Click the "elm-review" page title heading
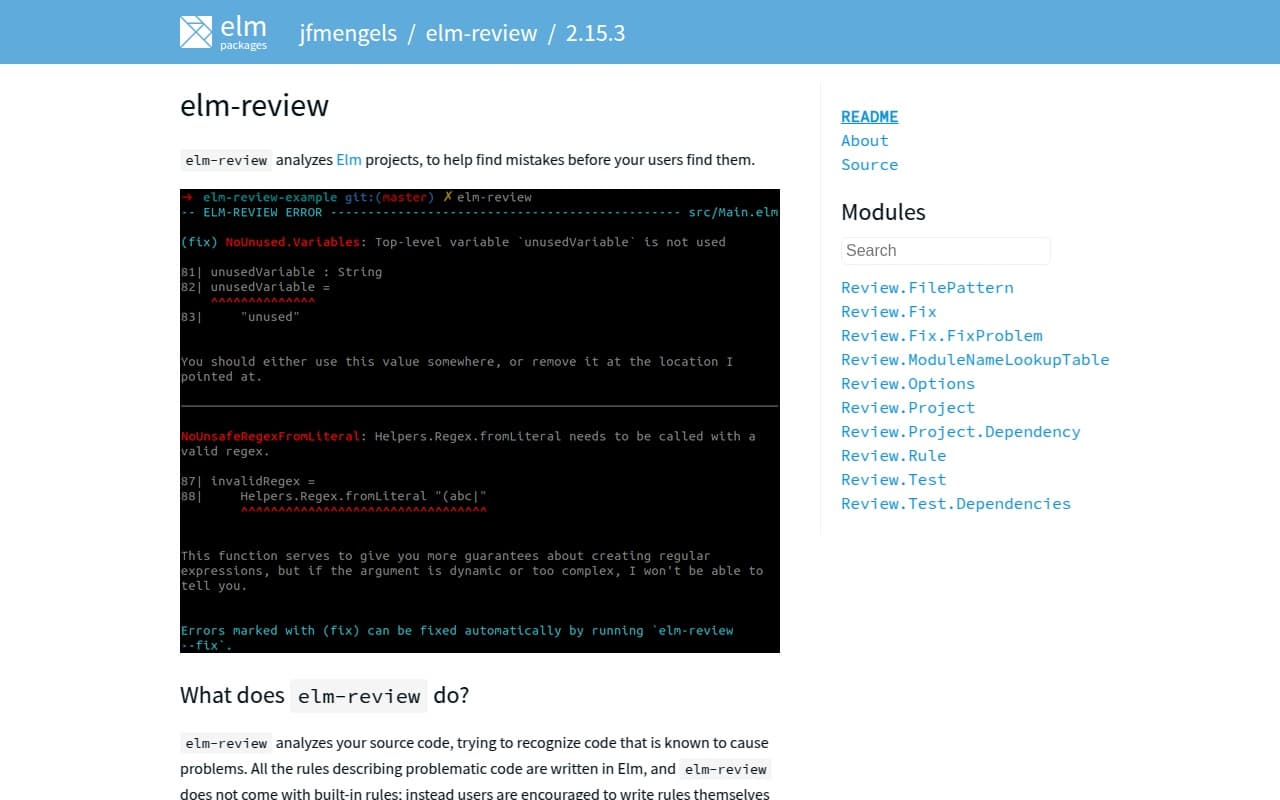The height and width of the screenshot is (800, 1280). click(x=254, y=105)
